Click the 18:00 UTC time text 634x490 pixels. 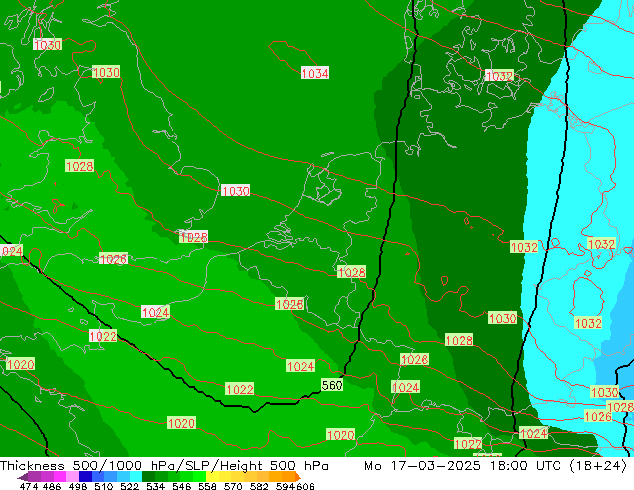[525, 466]
